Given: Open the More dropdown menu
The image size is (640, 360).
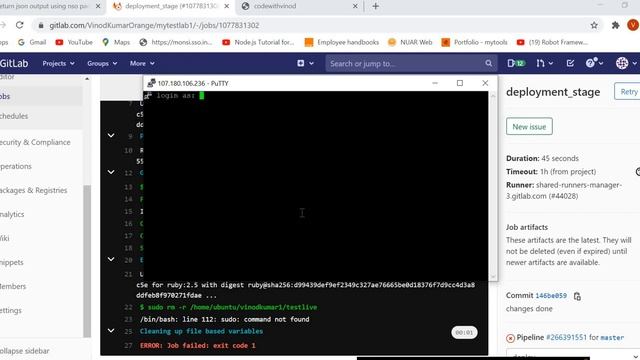Looking at the screenshot, I should [x=142, y=63].
